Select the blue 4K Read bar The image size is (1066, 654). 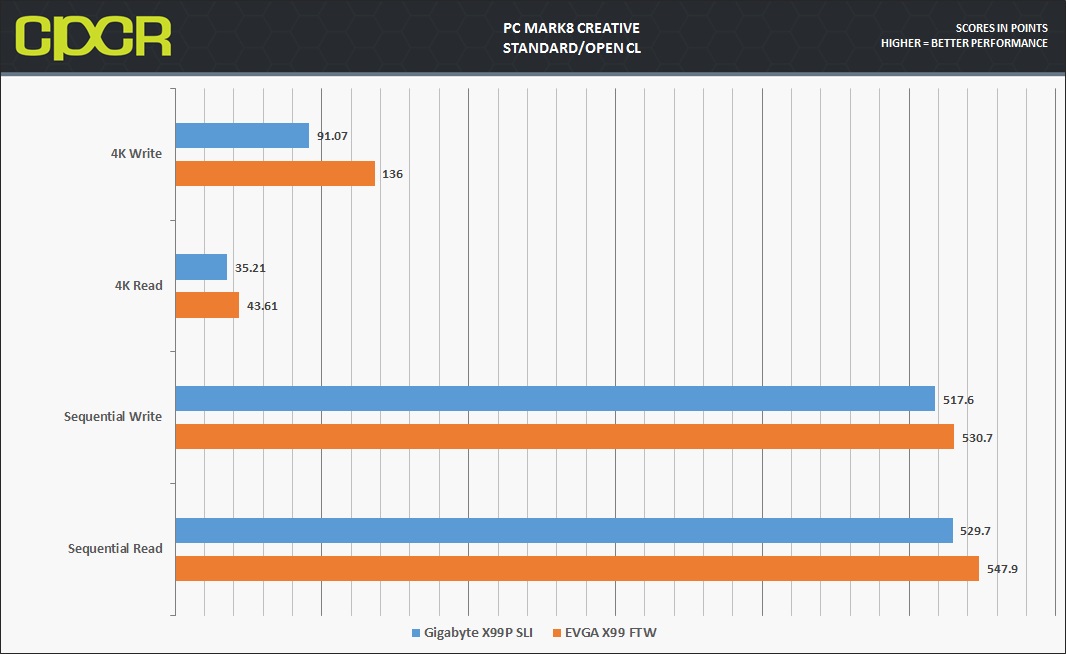(x=201, y=267)
